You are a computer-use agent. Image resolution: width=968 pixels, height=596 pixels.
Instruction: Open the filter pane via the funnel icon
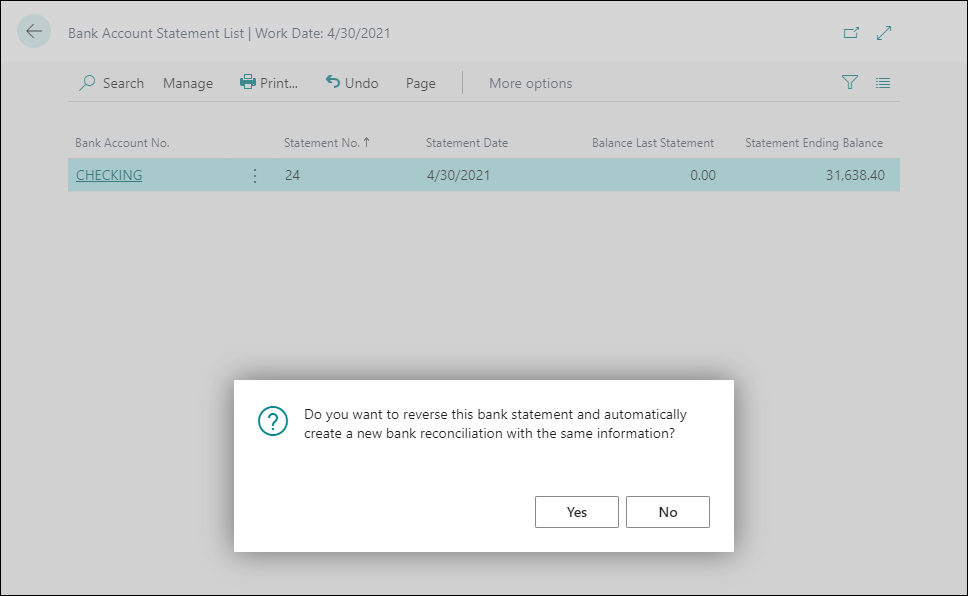tap(849, 83)
